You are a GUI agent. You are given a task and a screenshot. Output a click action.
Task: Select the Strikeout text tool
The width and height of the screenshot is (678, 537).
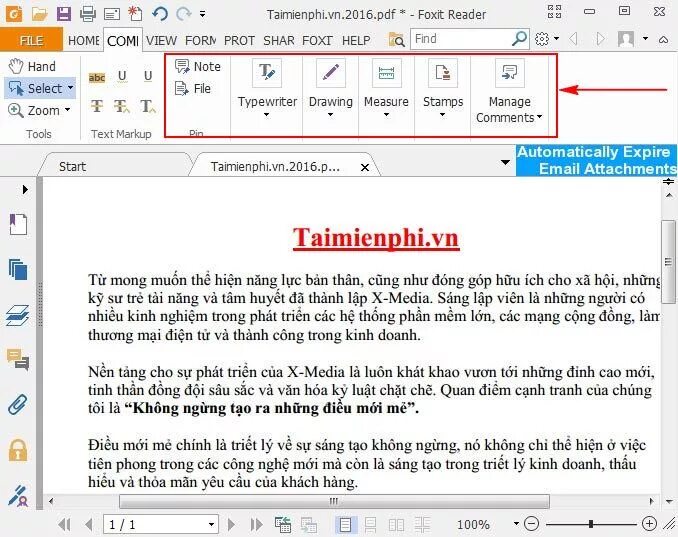click(97, 106)
